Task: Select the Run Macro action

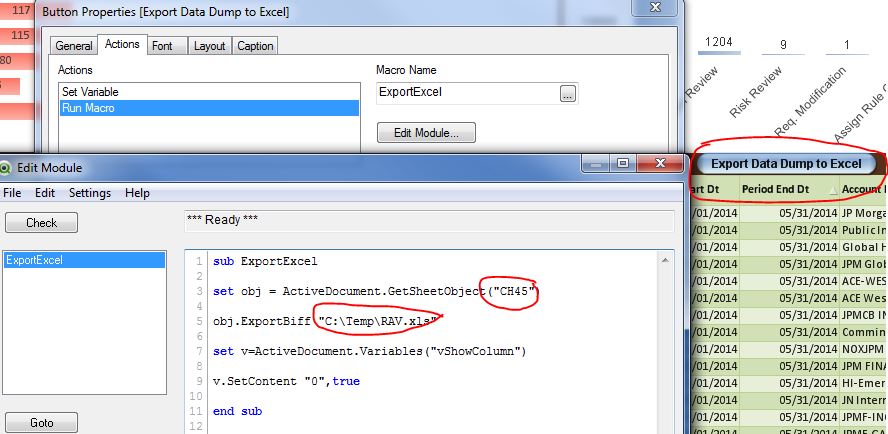Action: tap(209, 108)
